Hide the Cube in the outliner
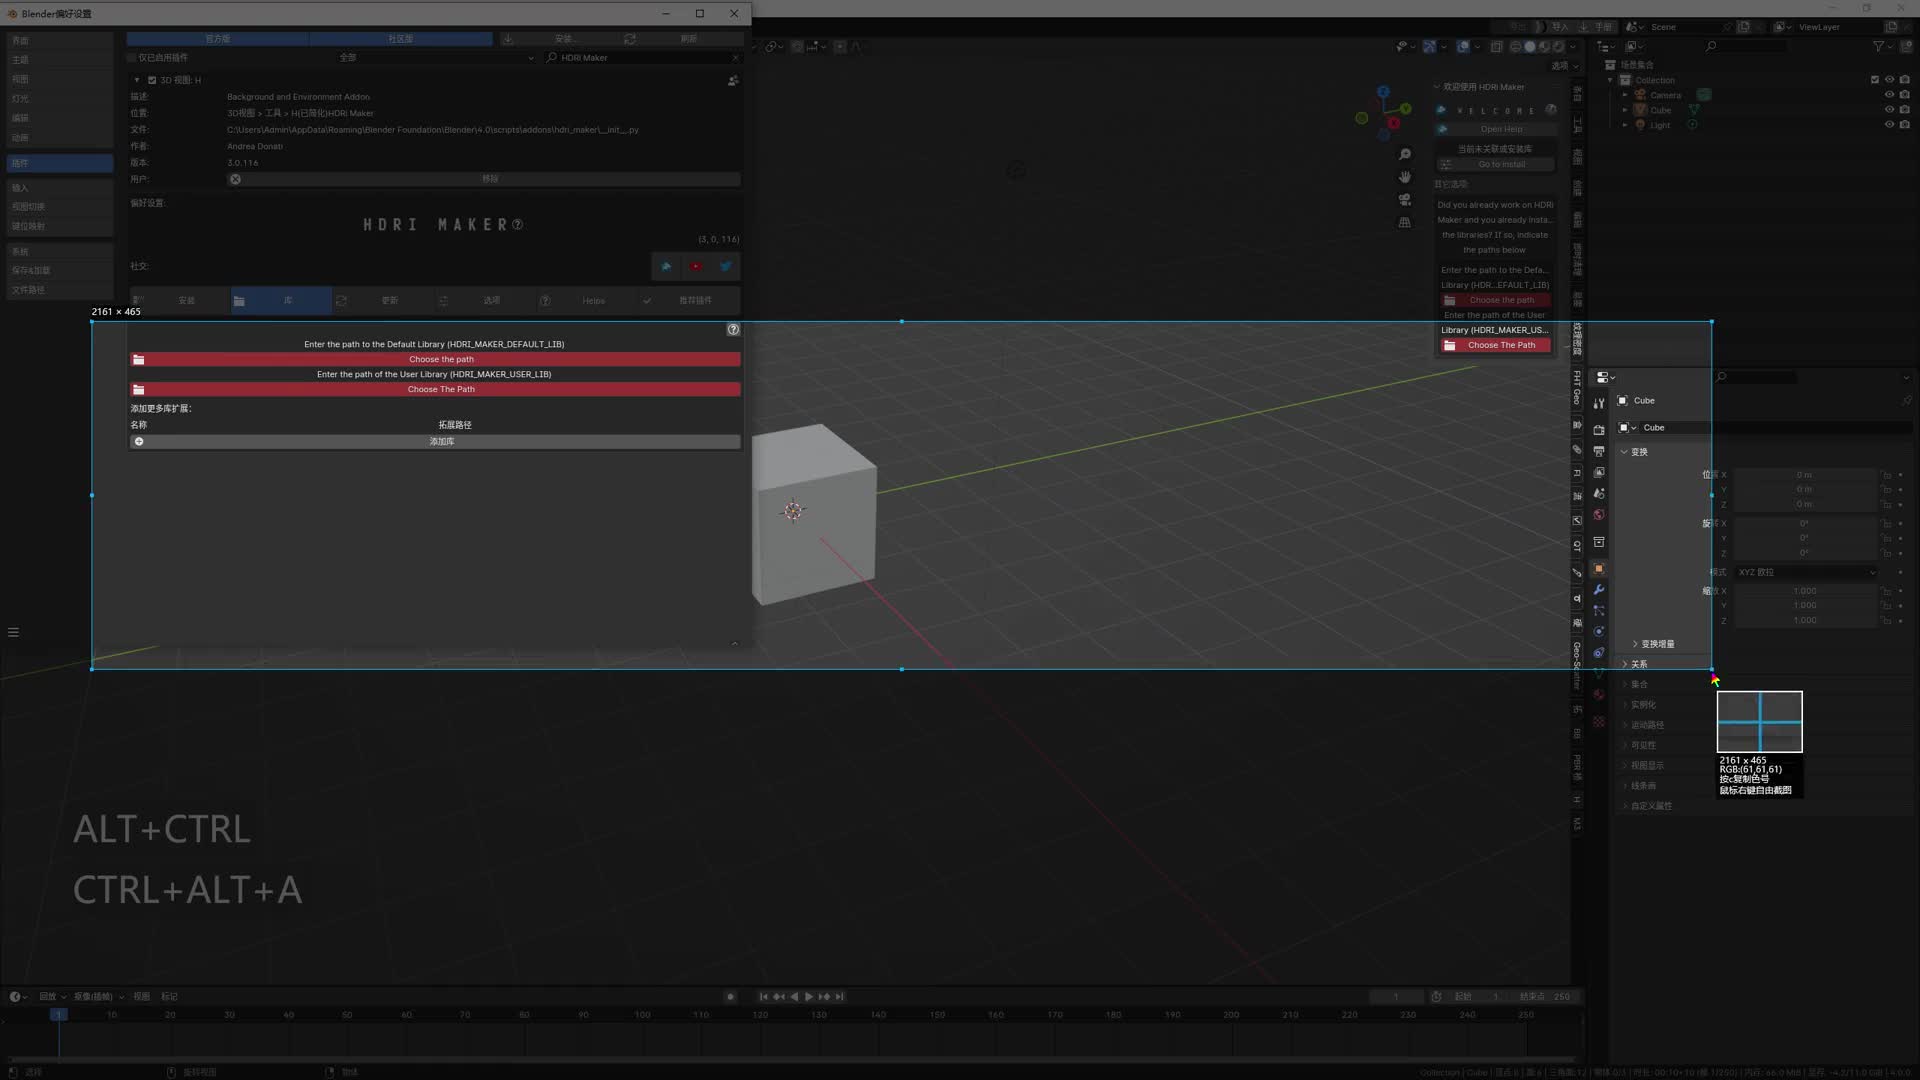The width and height of the screenshot is (1920, 1080). [1889, 110]
